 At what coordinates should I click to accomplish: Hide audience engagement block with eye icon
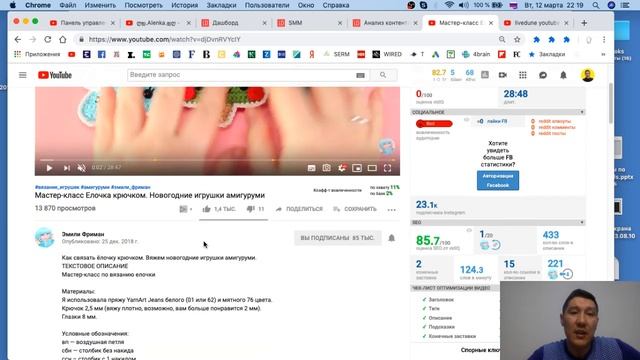click(466, 120)
